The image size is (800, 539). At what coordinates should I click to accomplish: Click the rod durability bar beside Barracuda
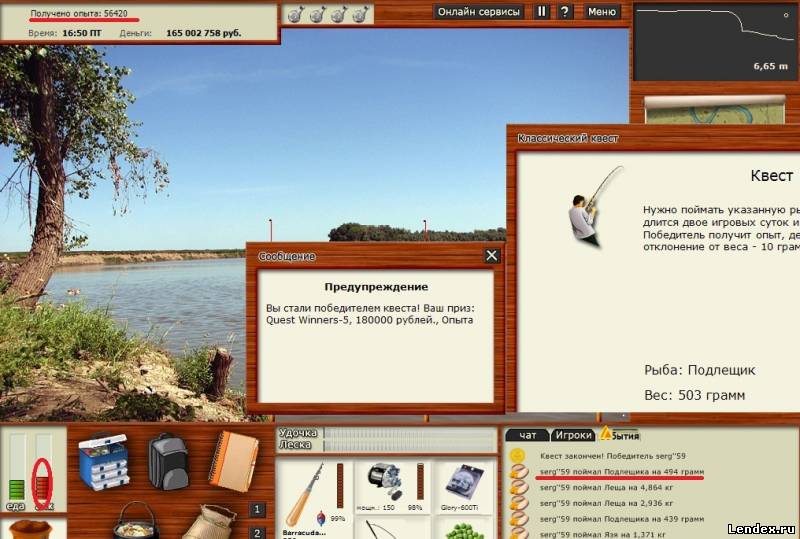pyautogui.click(x=340, y=486)
